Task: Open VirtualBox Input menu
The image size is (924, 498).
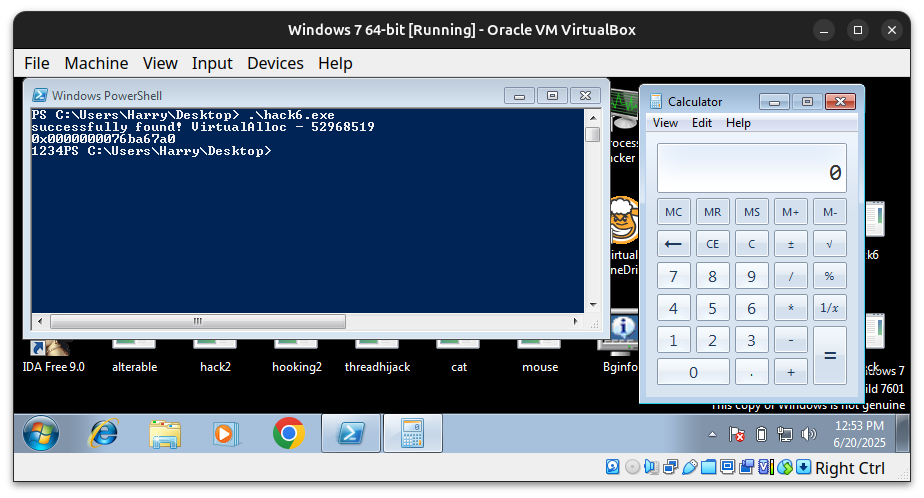Action: tap(212, 63)
